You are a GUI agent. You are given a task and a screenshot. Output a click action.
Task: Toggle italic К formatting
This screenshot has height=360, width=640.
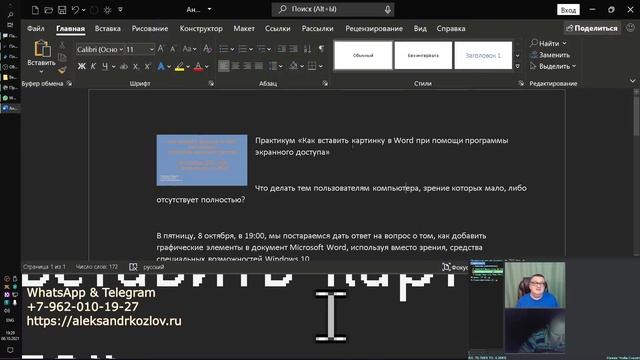(x=93, y=66)
